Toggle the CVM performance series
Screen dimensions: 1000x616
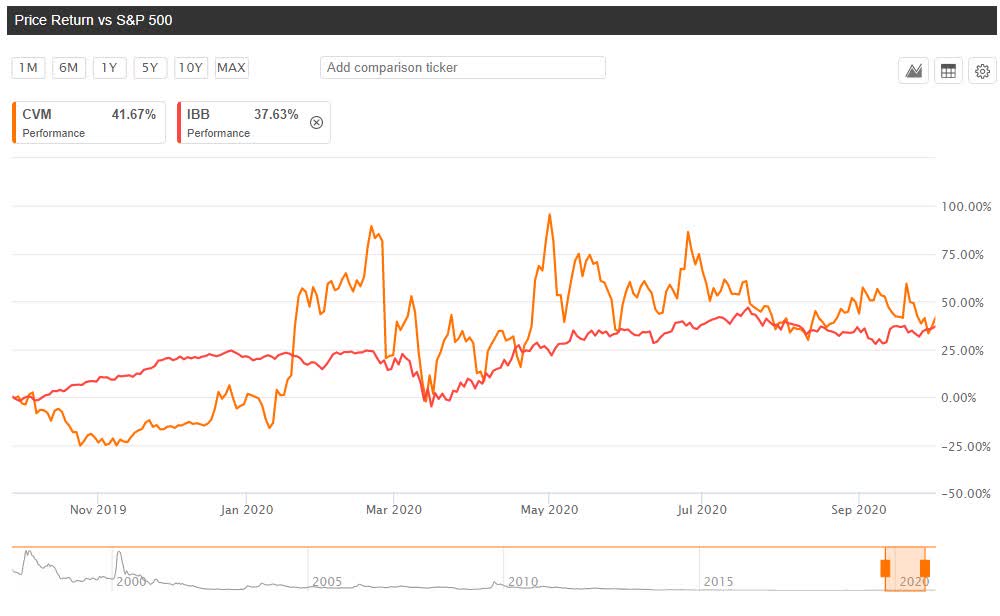(88, 123)
